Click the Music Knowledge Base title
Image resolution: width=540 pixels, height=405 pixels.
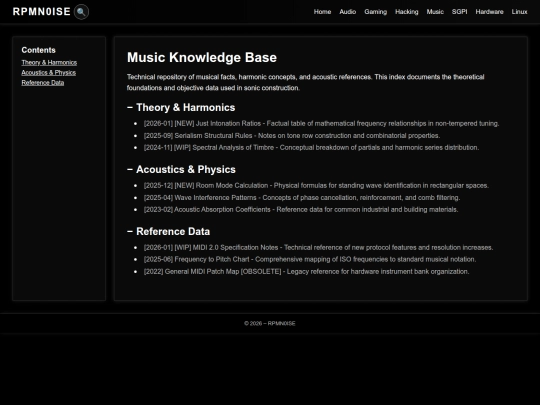pyautogui.click(x=202, y=58)
